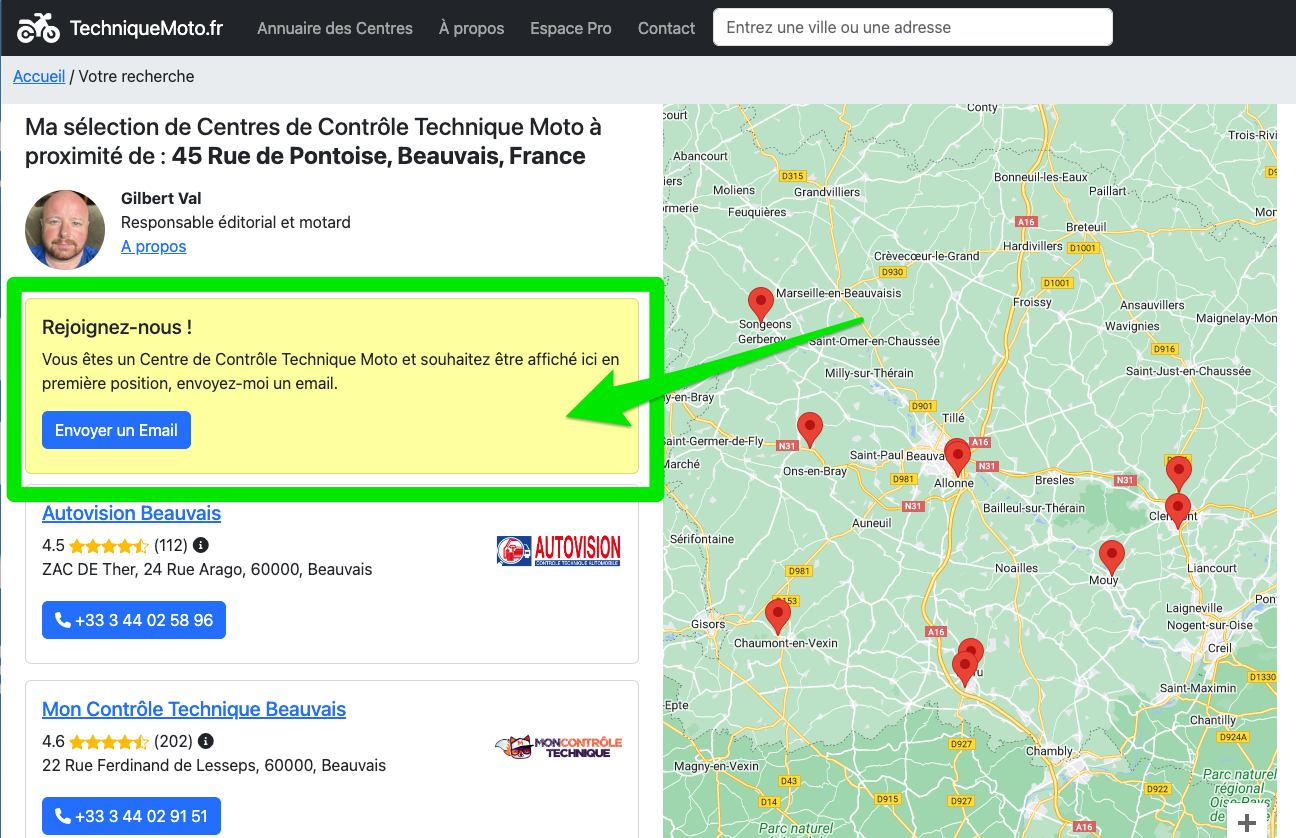This screenshot has height=838, width=1296.
Task: Open the info icon beside Autovision's rating
Action: (x=201, y=545)
